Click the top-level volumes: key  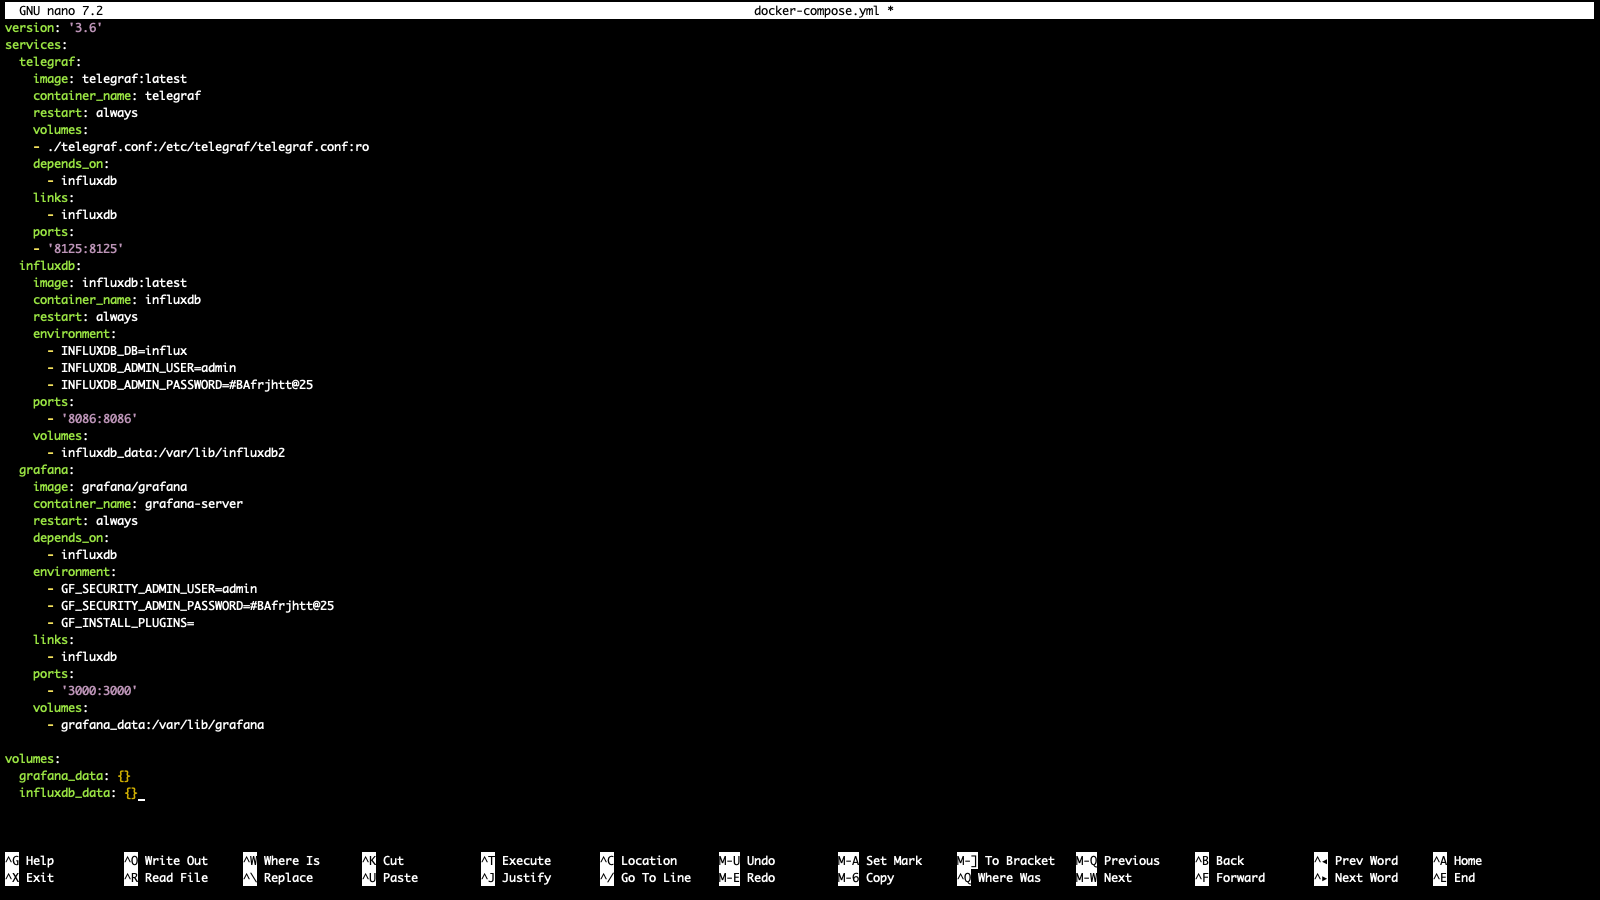[33, 759]
